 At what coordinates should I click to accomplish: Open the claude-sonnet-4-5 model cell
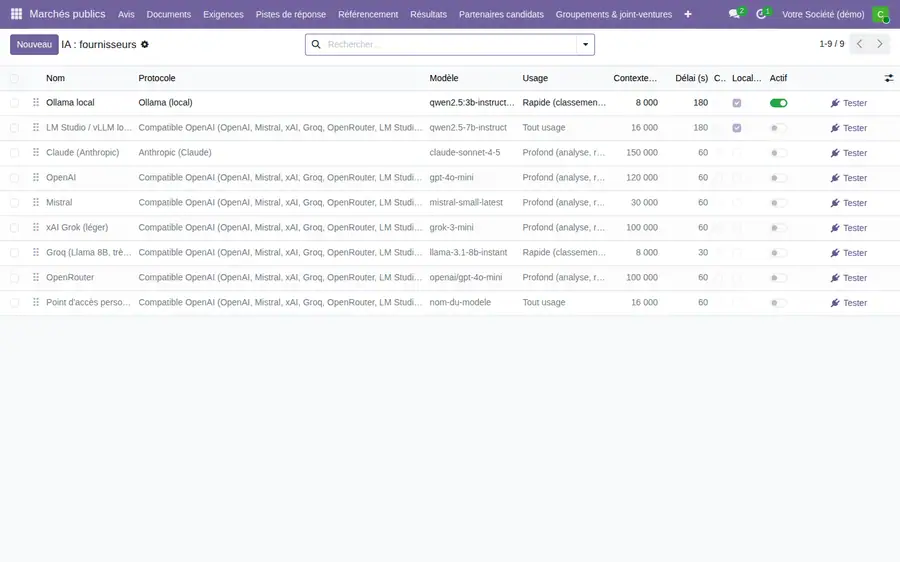point(465,152)
